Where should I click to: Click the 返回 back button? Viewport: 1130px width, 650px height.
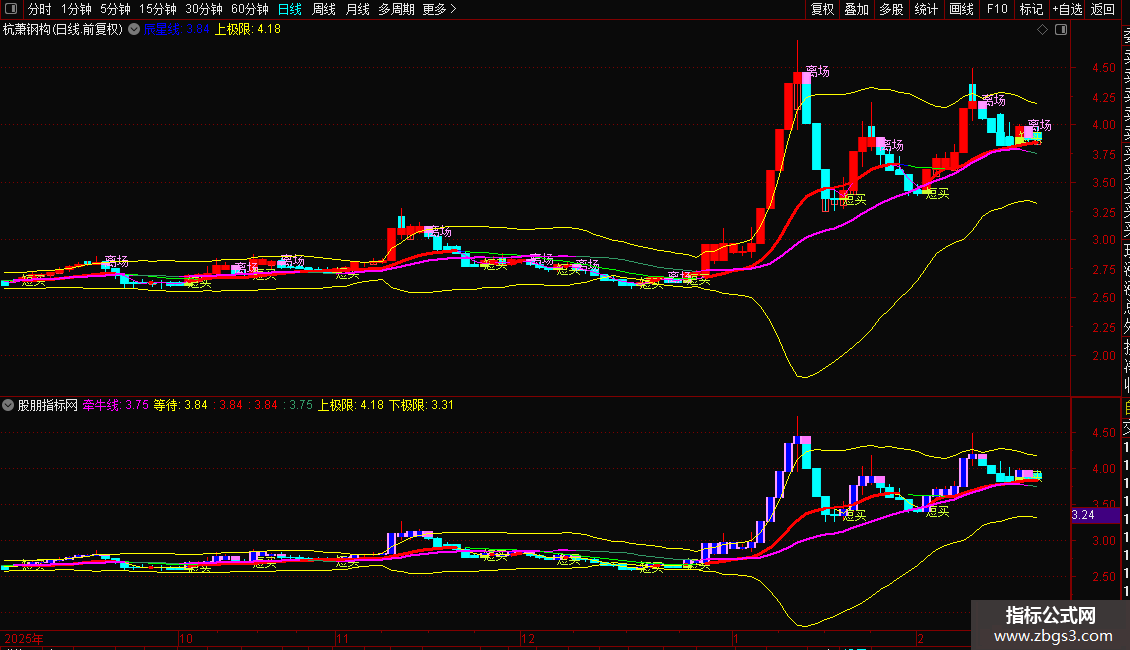tap(1103, 9)
